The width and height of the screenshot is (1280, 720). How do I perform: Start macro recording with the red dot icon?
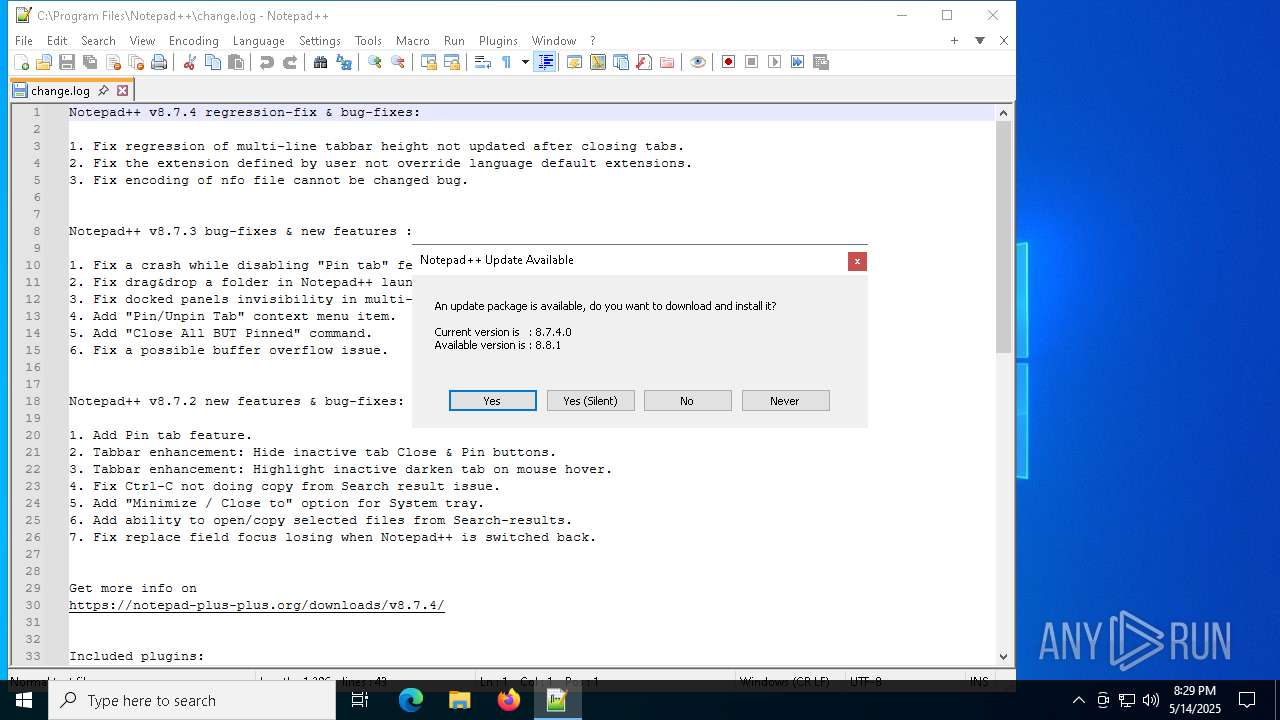coord(728,62)
